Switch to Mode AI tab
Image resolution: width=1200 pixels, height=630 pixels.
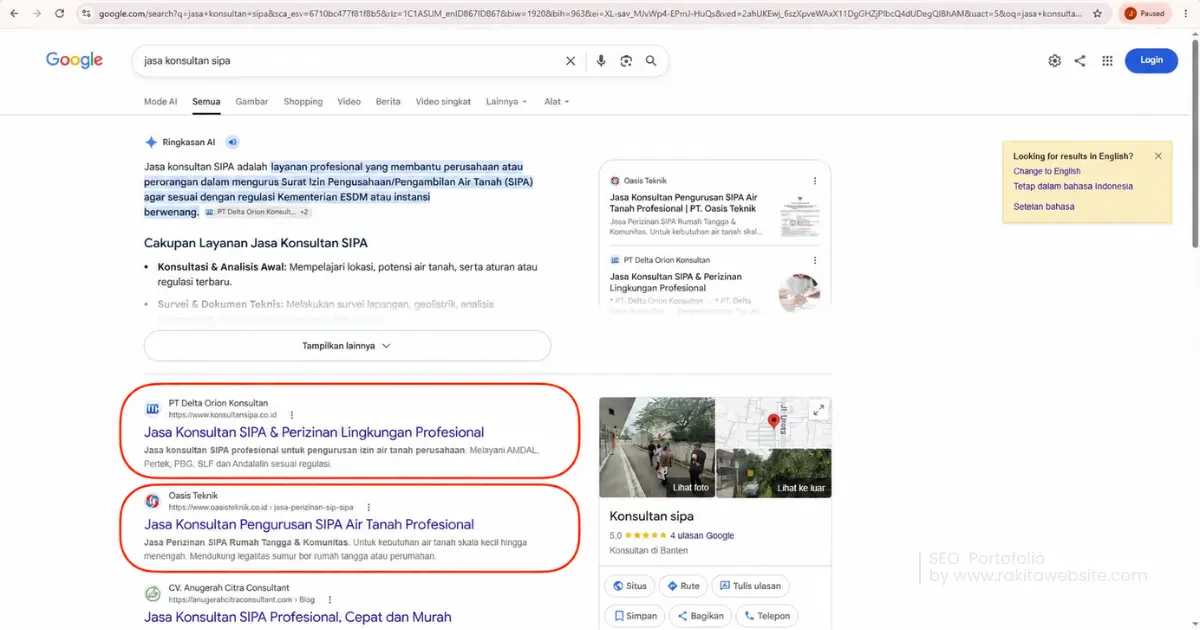pyautogui.click(x=160, y=101)
